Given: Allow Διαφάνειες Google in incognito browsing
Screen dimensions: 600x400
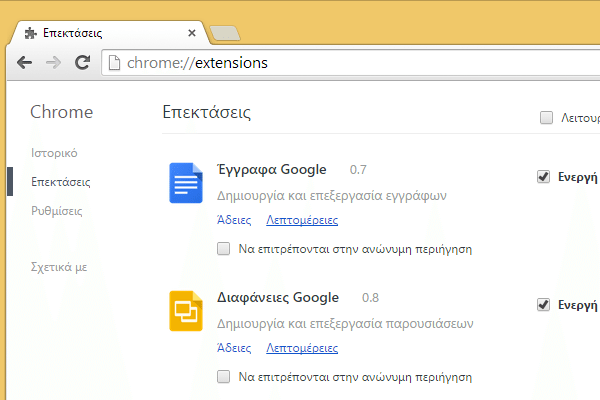Looking at the screenshot, I should click(x=223, y=377).
